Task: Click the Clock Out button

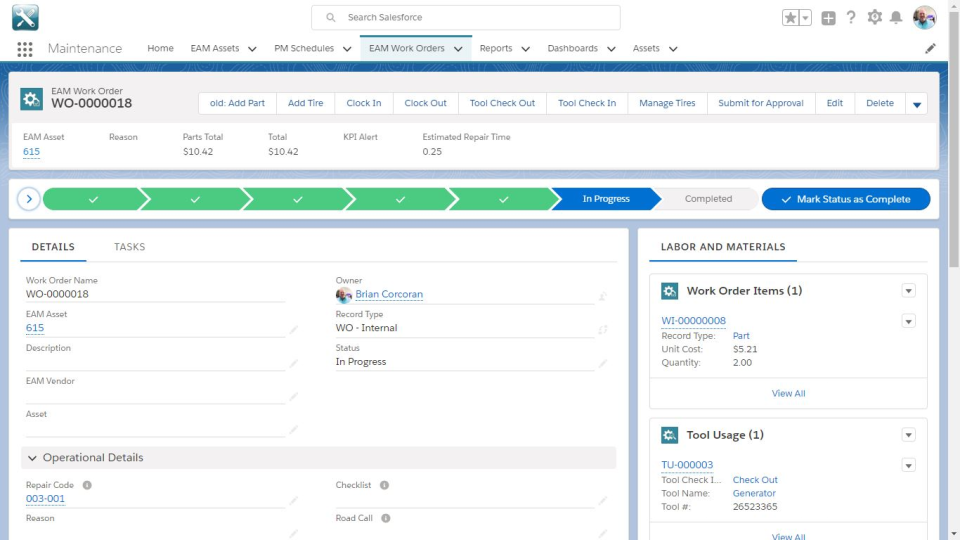Action: [x=426, y=103]
